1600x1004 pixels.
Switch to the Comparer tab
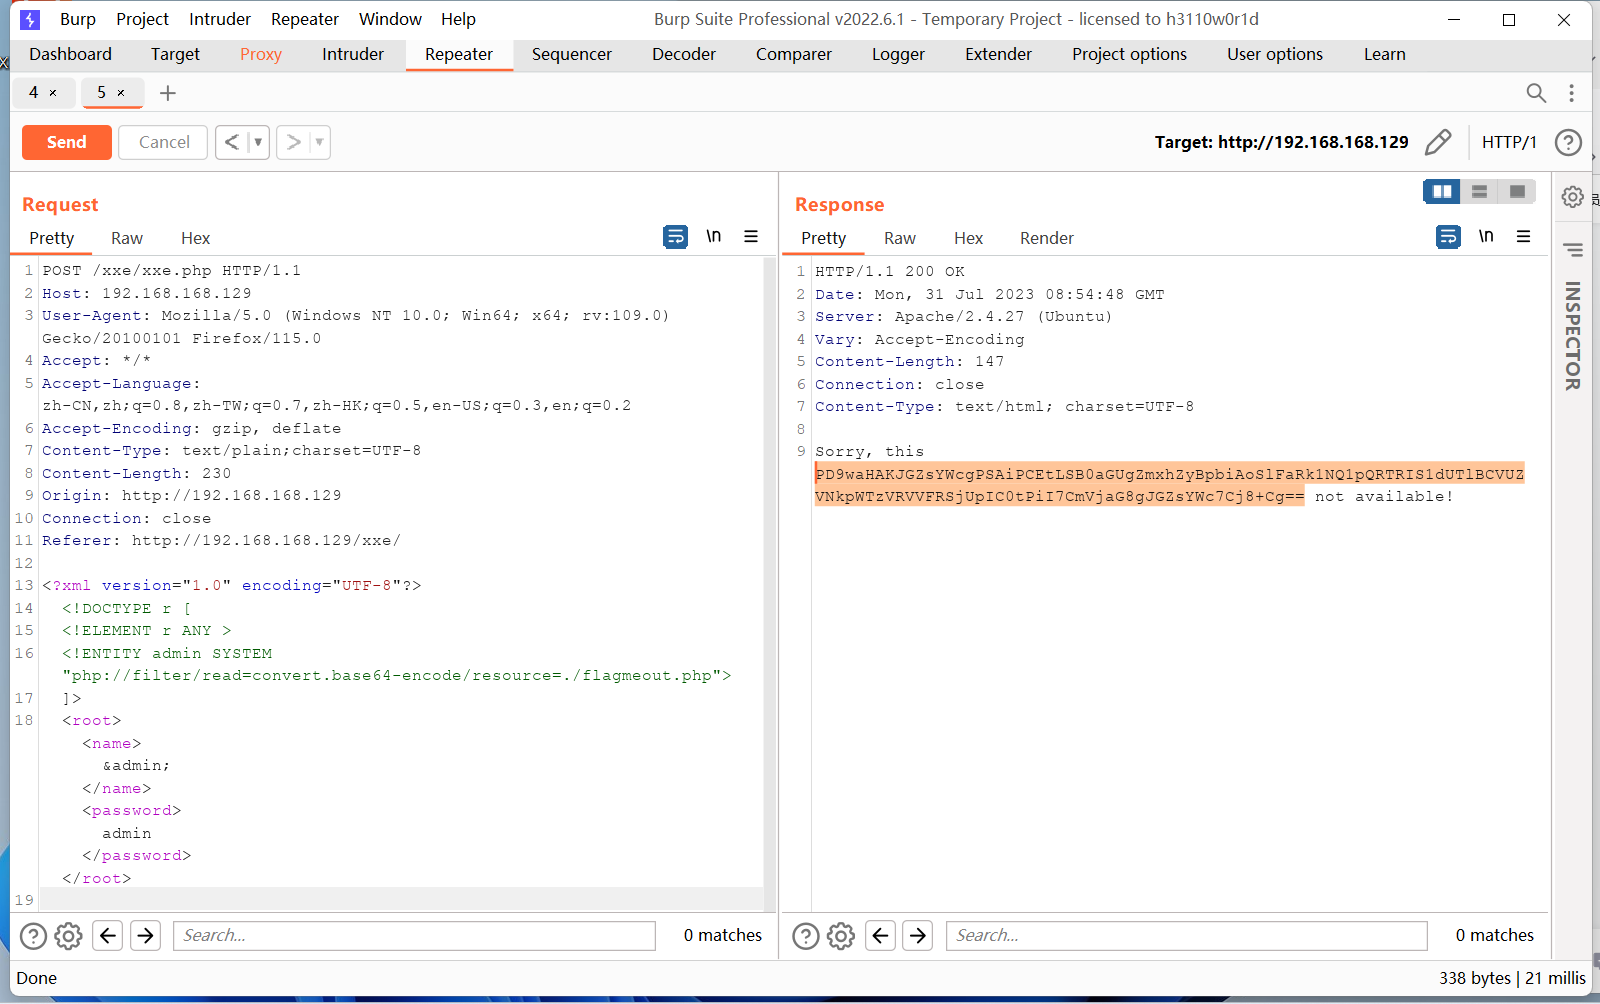[794, 54]
